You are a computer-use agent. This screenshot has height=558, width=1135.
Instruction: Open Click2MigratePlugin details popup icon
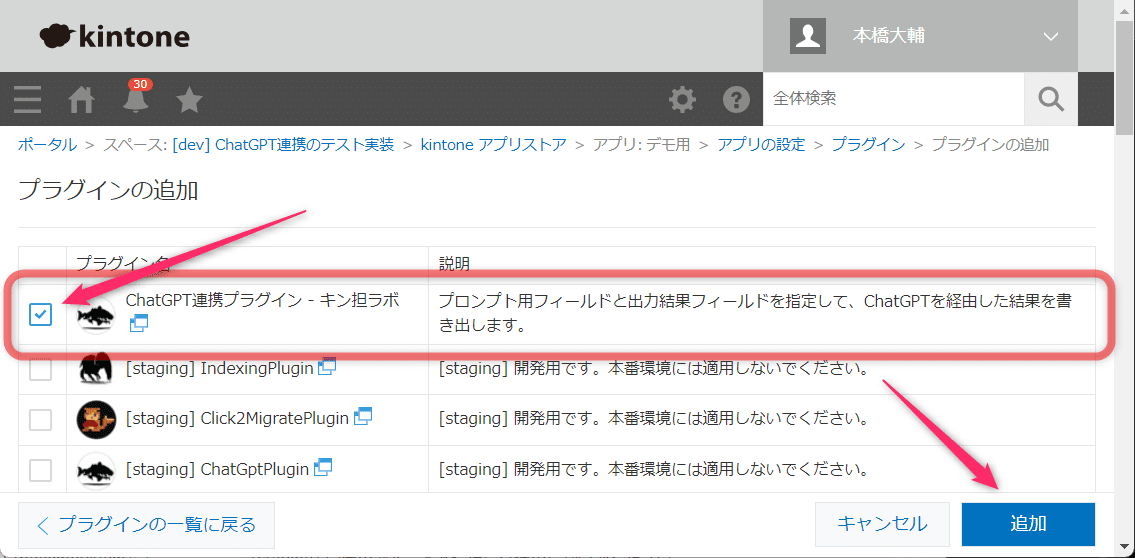click(363, 416)
